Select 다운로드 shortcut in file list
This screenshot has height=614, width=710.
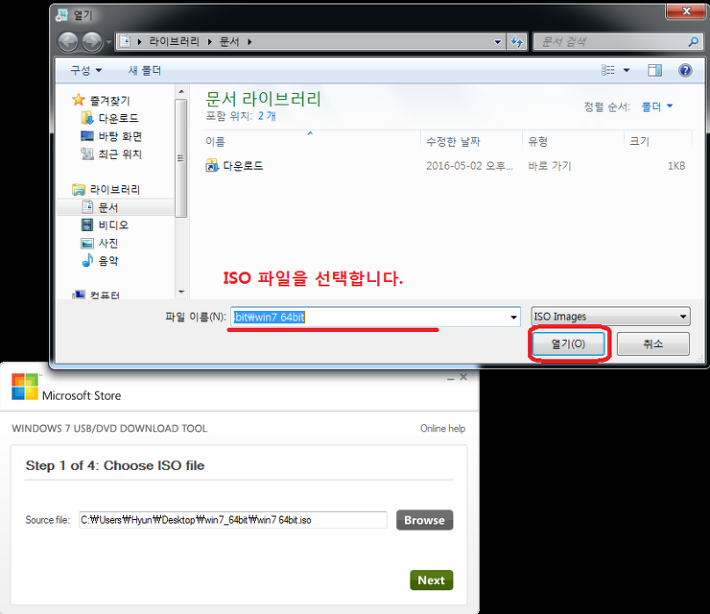tap(234, 166)
